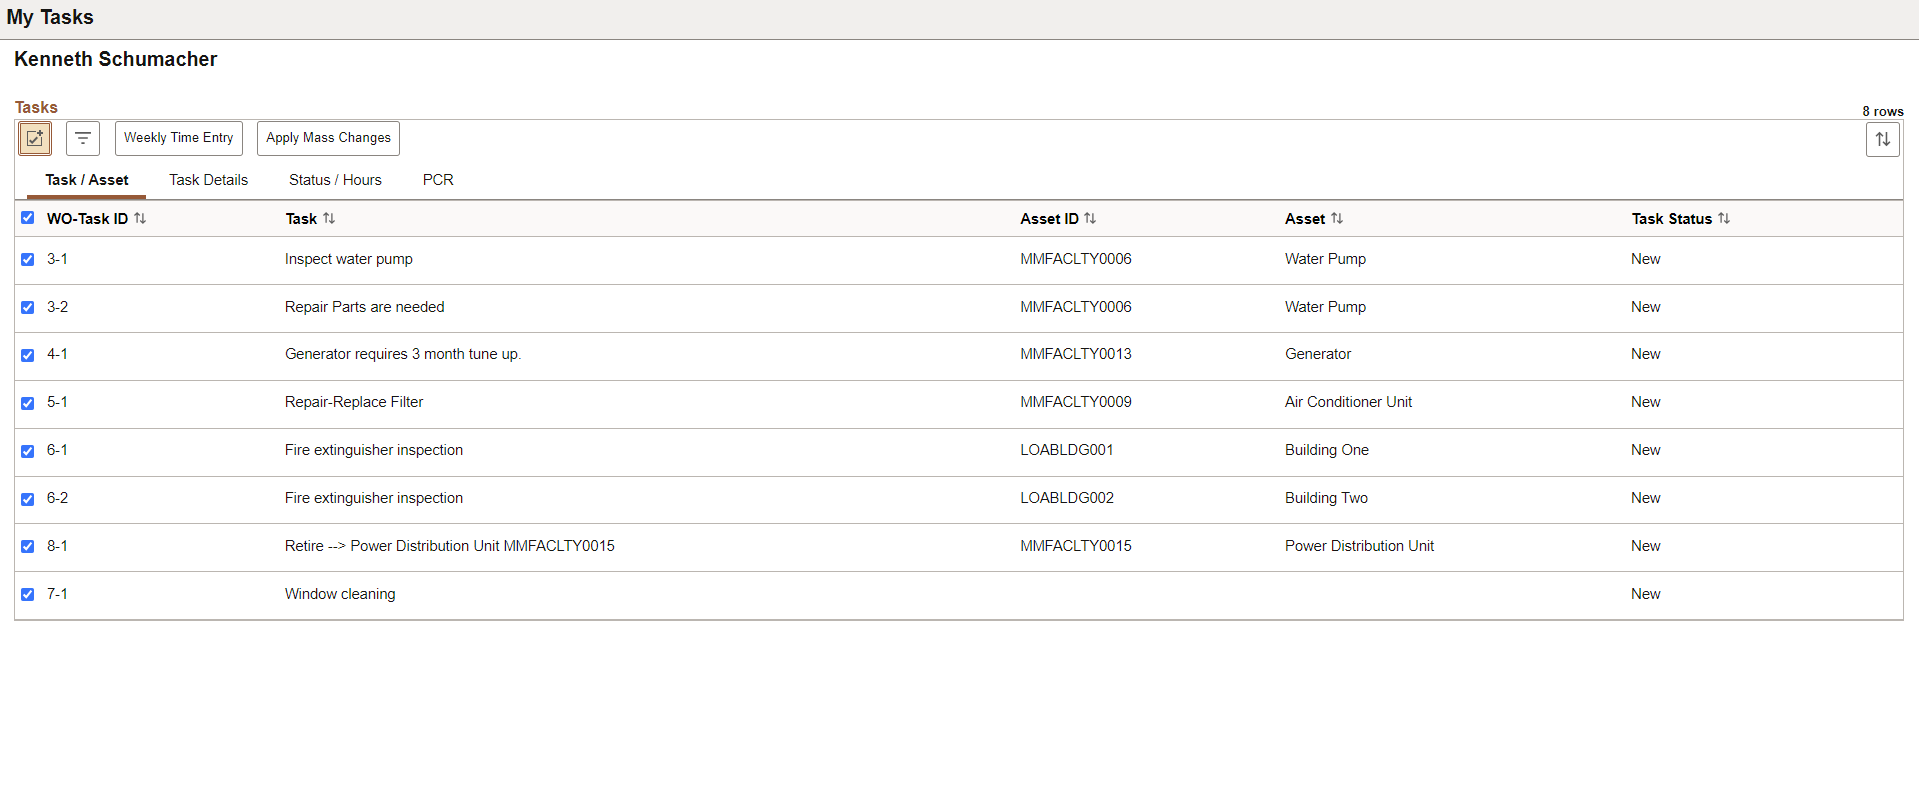Click the Kenneth Schumacher name heading
The image size is (1919, 811).
coord(116,59)
